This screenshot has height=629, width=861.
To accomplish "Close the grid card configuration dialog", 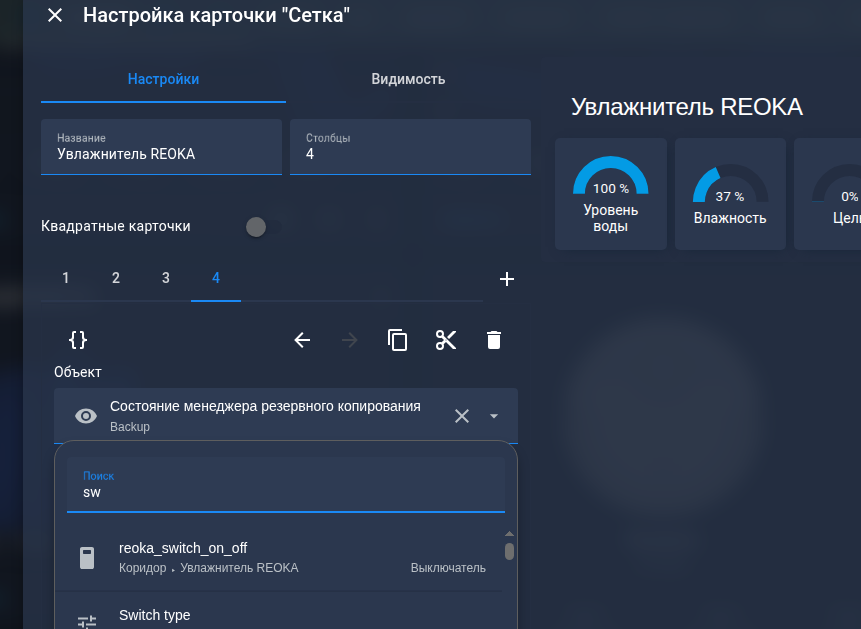I will (x=55, y=15).
